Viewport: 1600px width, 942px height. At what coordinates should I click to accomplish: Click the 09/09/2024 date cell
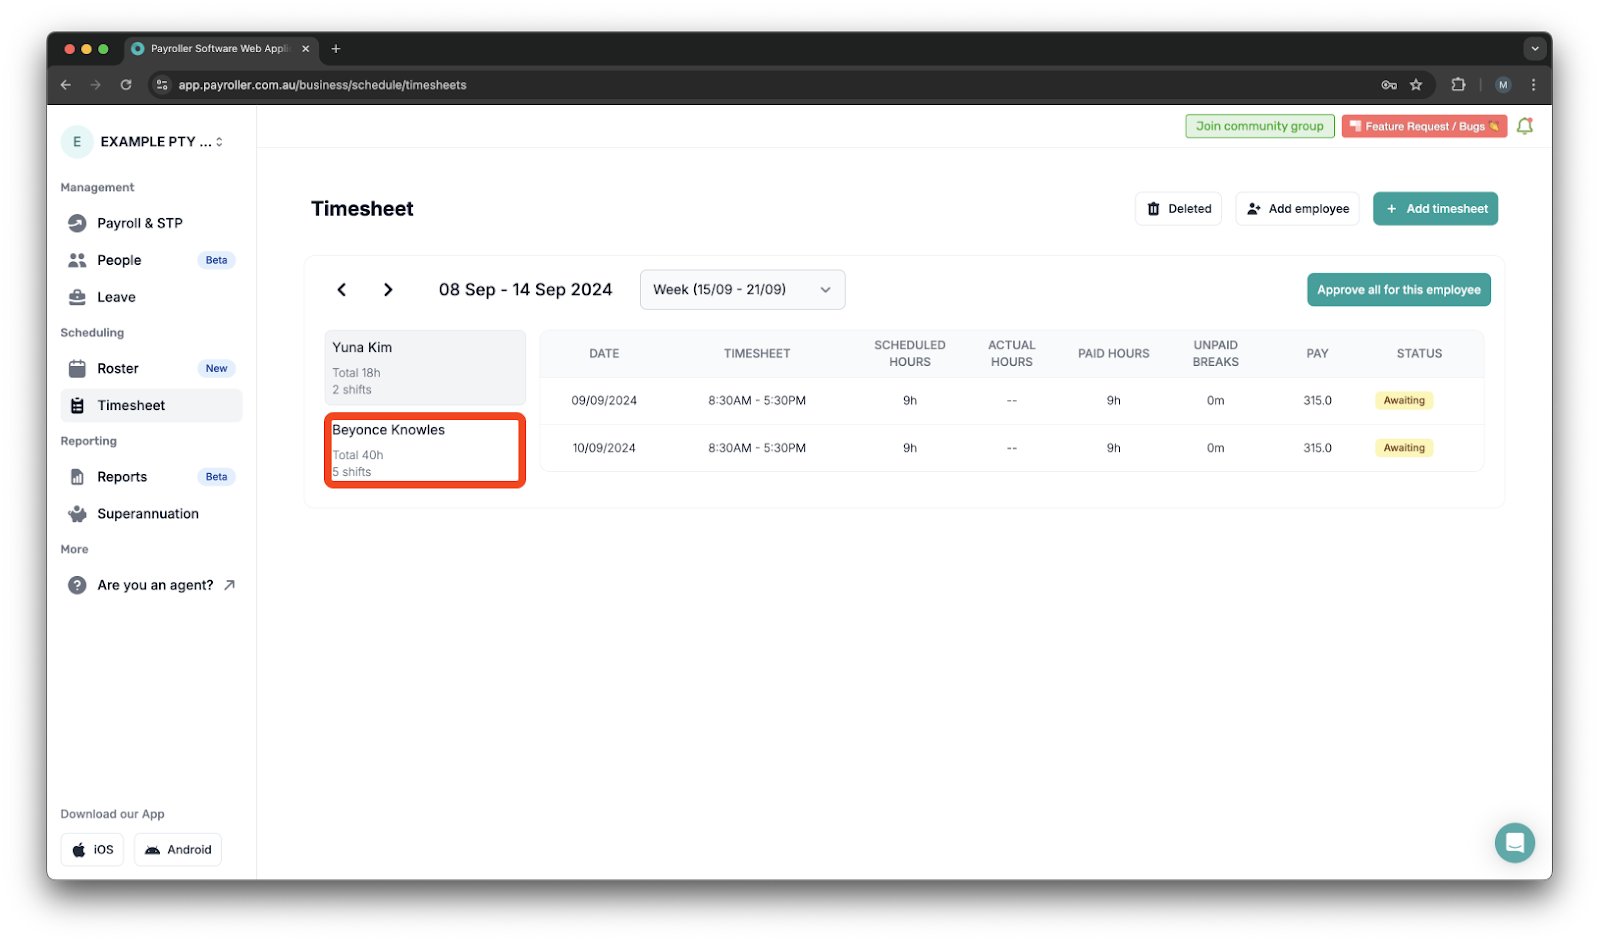pyautogui.click(x=604, y=401)
